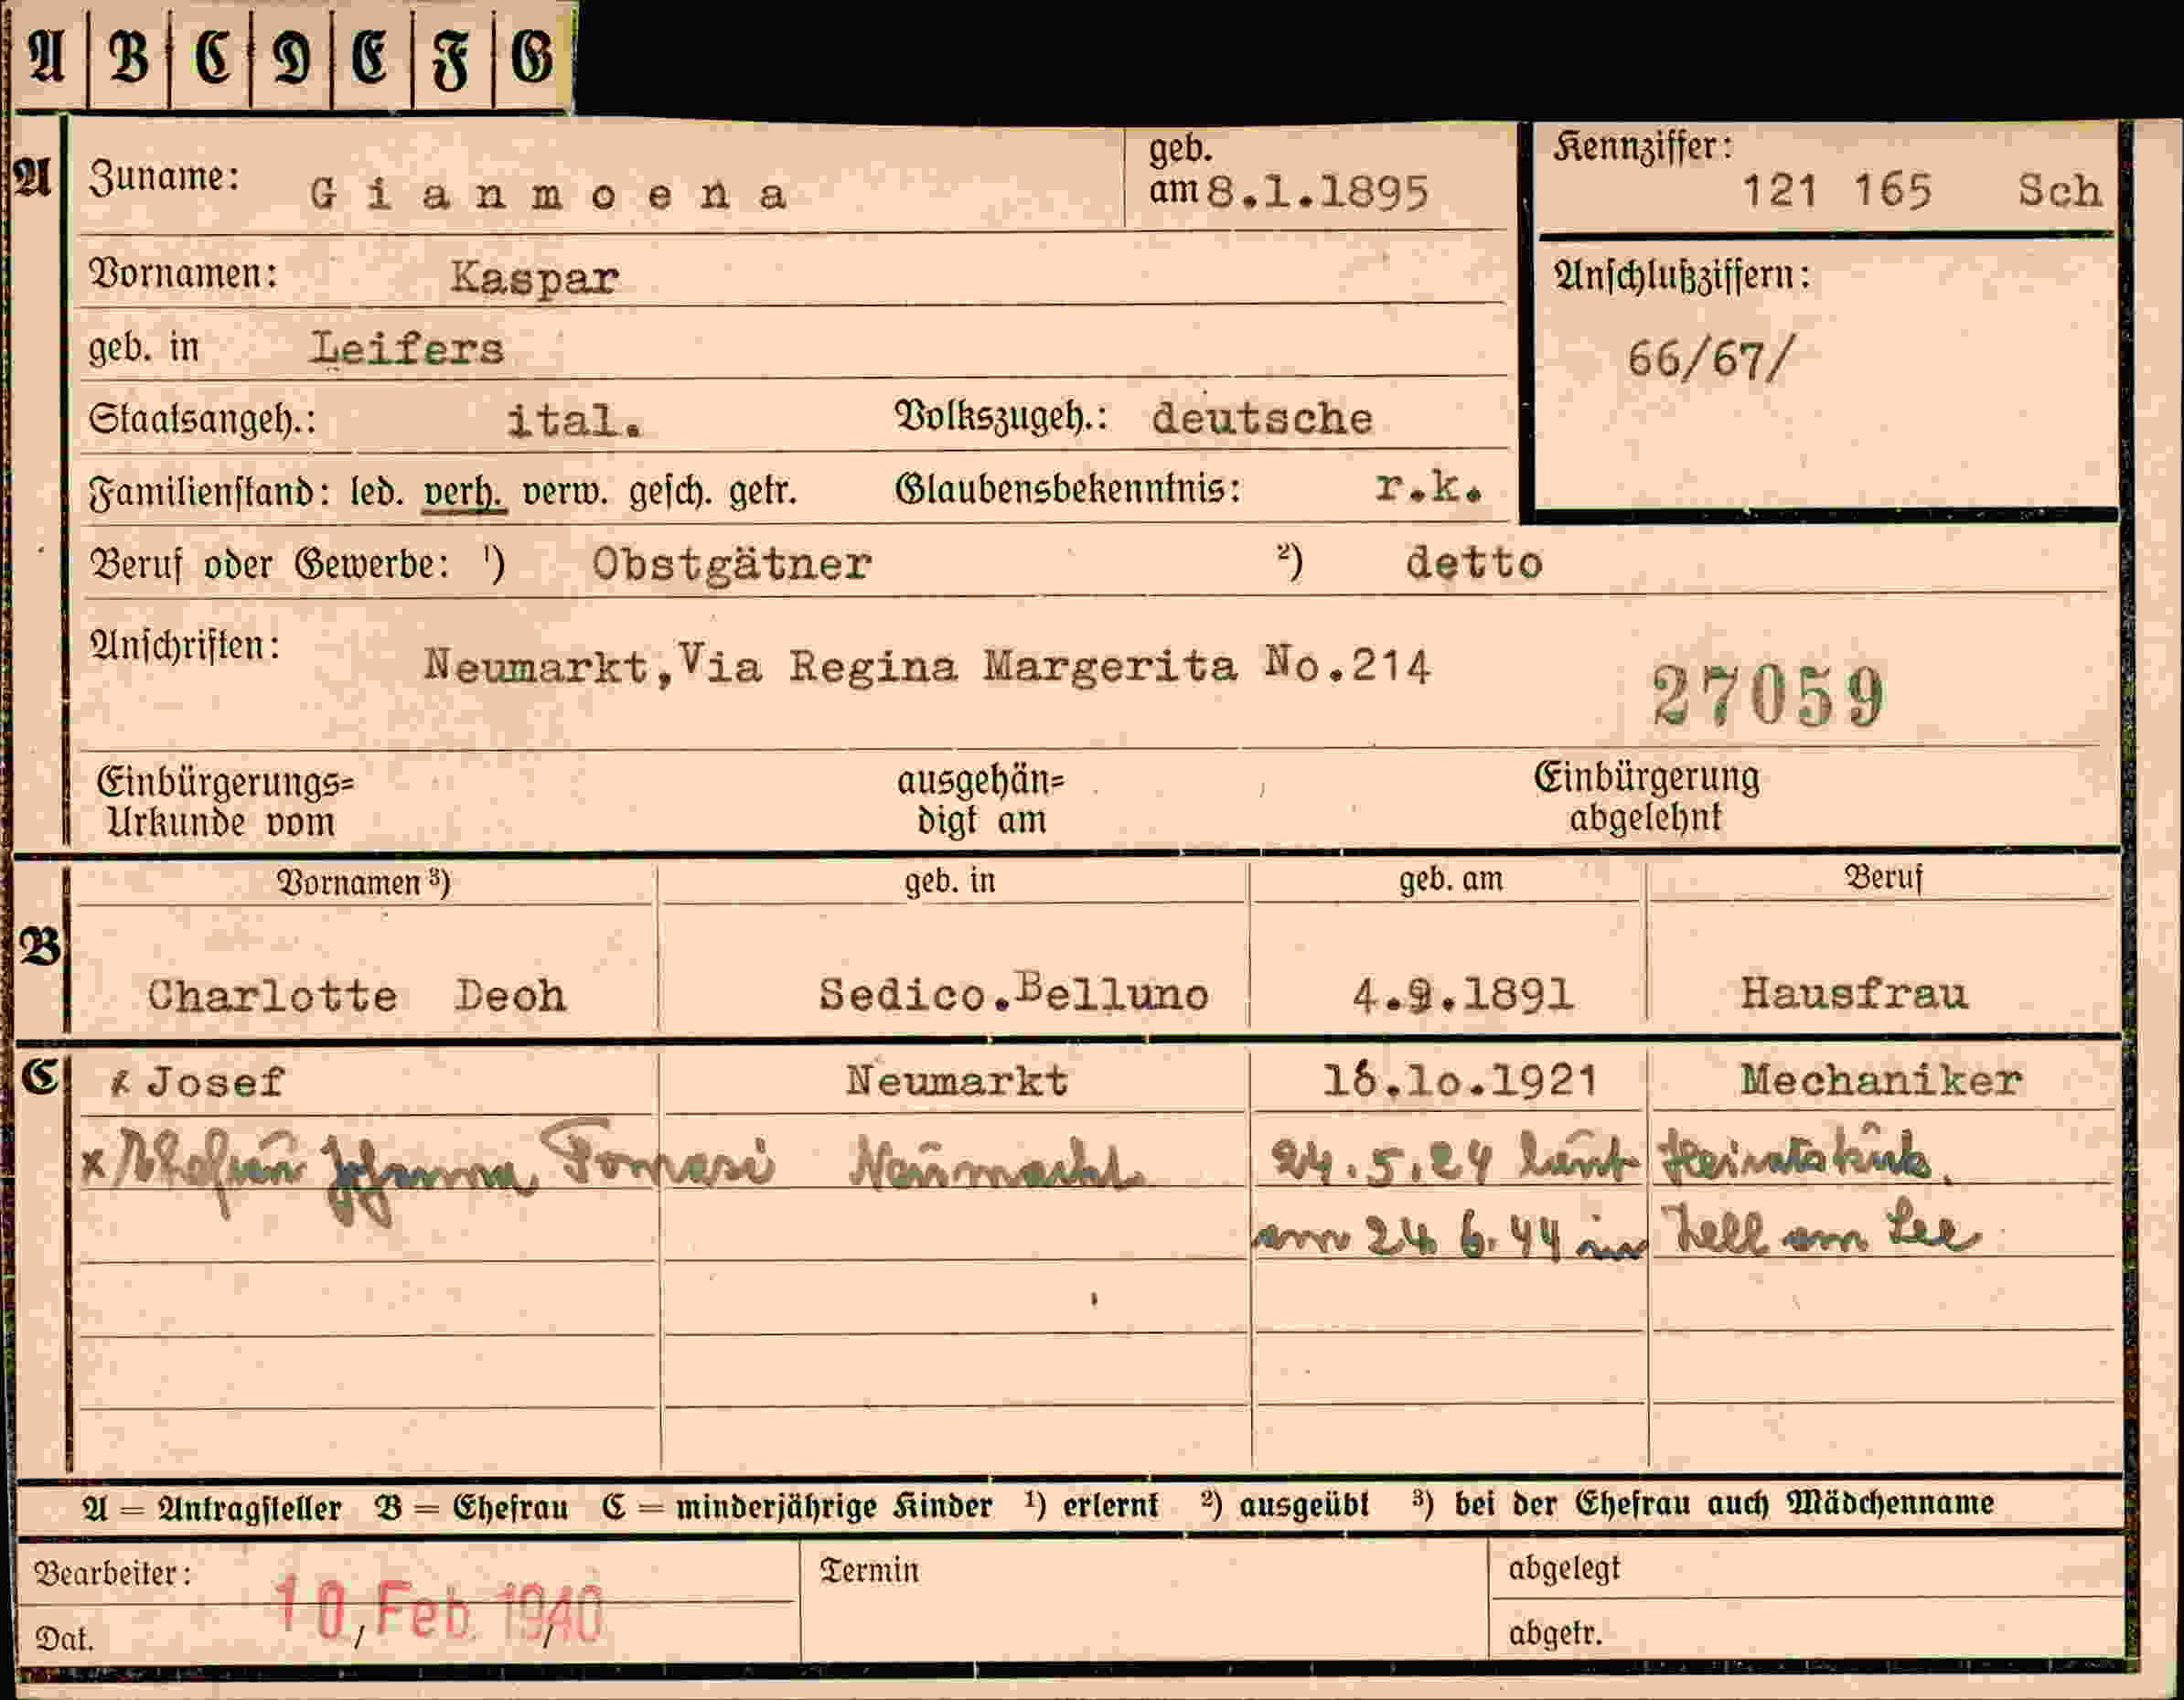Click the abgetr. field
The height and width of the screenshot is (1700, 2184).
(x=1806, y=1630)
